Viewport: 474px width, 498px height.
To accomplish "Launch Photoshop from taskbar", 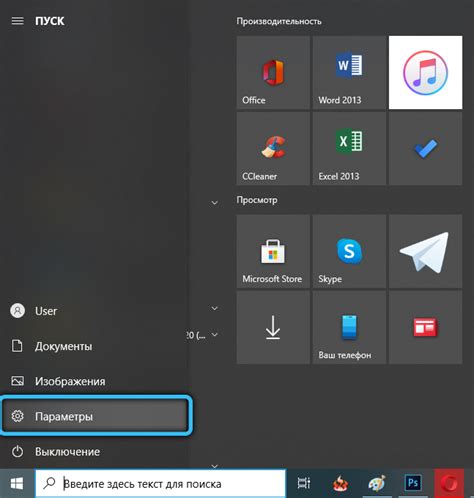I will (x=413, y=483).
